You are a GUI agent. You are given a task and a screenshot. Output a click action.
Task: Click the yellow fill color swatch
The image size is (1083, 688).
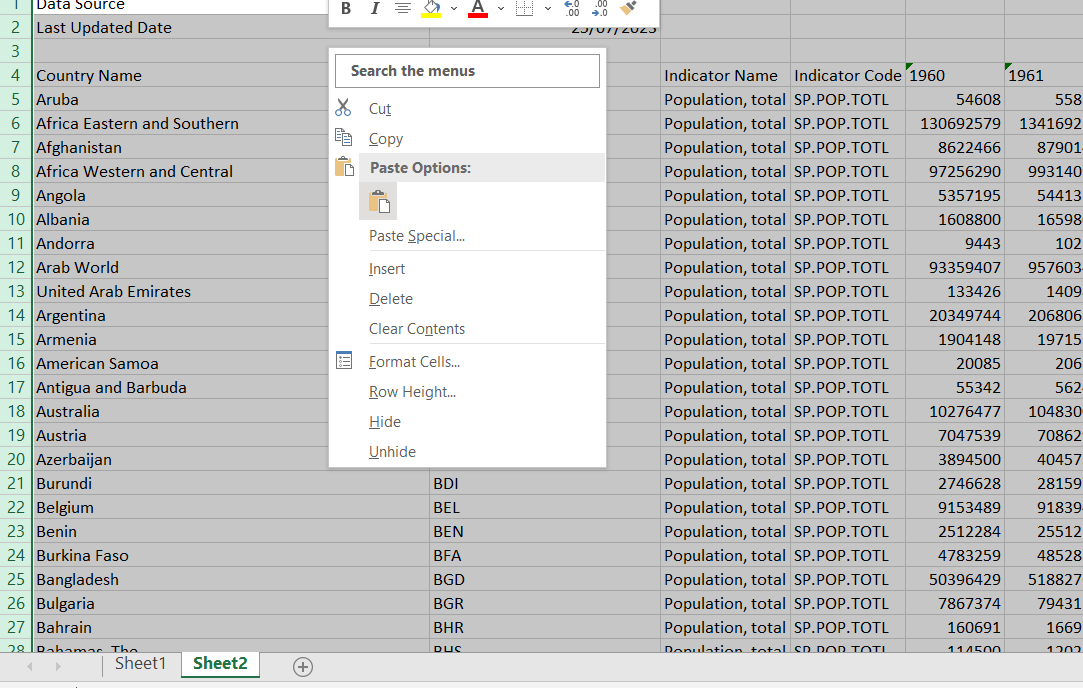pos(429,14)
